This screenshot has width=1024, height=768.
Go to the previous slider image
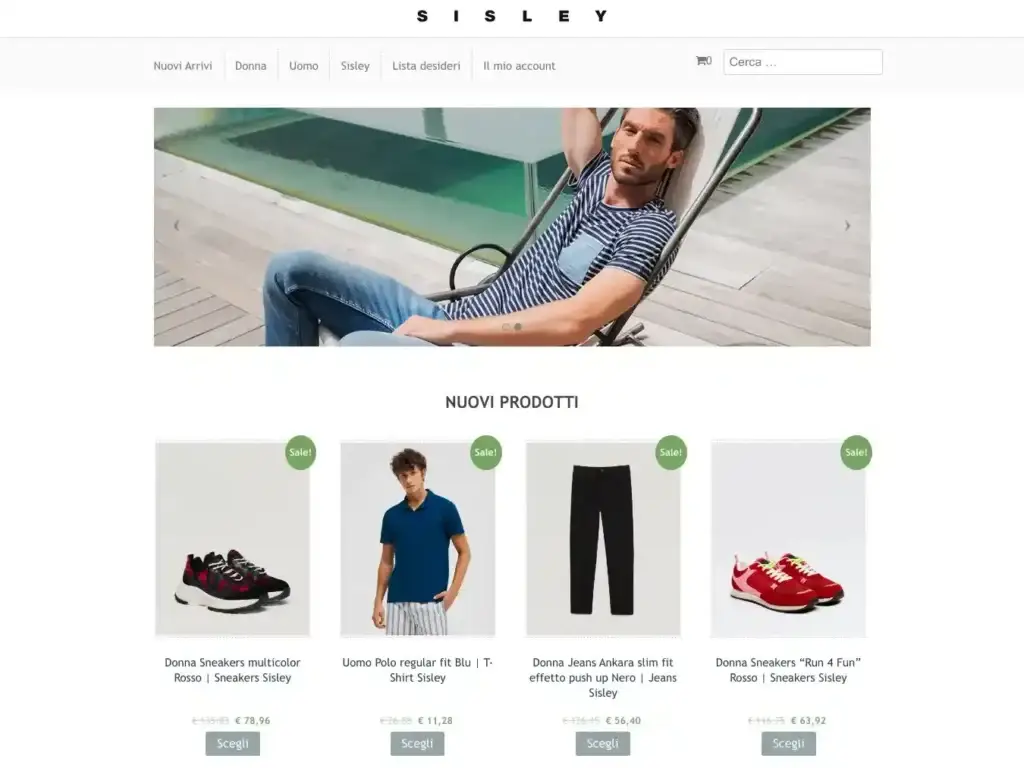[176, 226]
